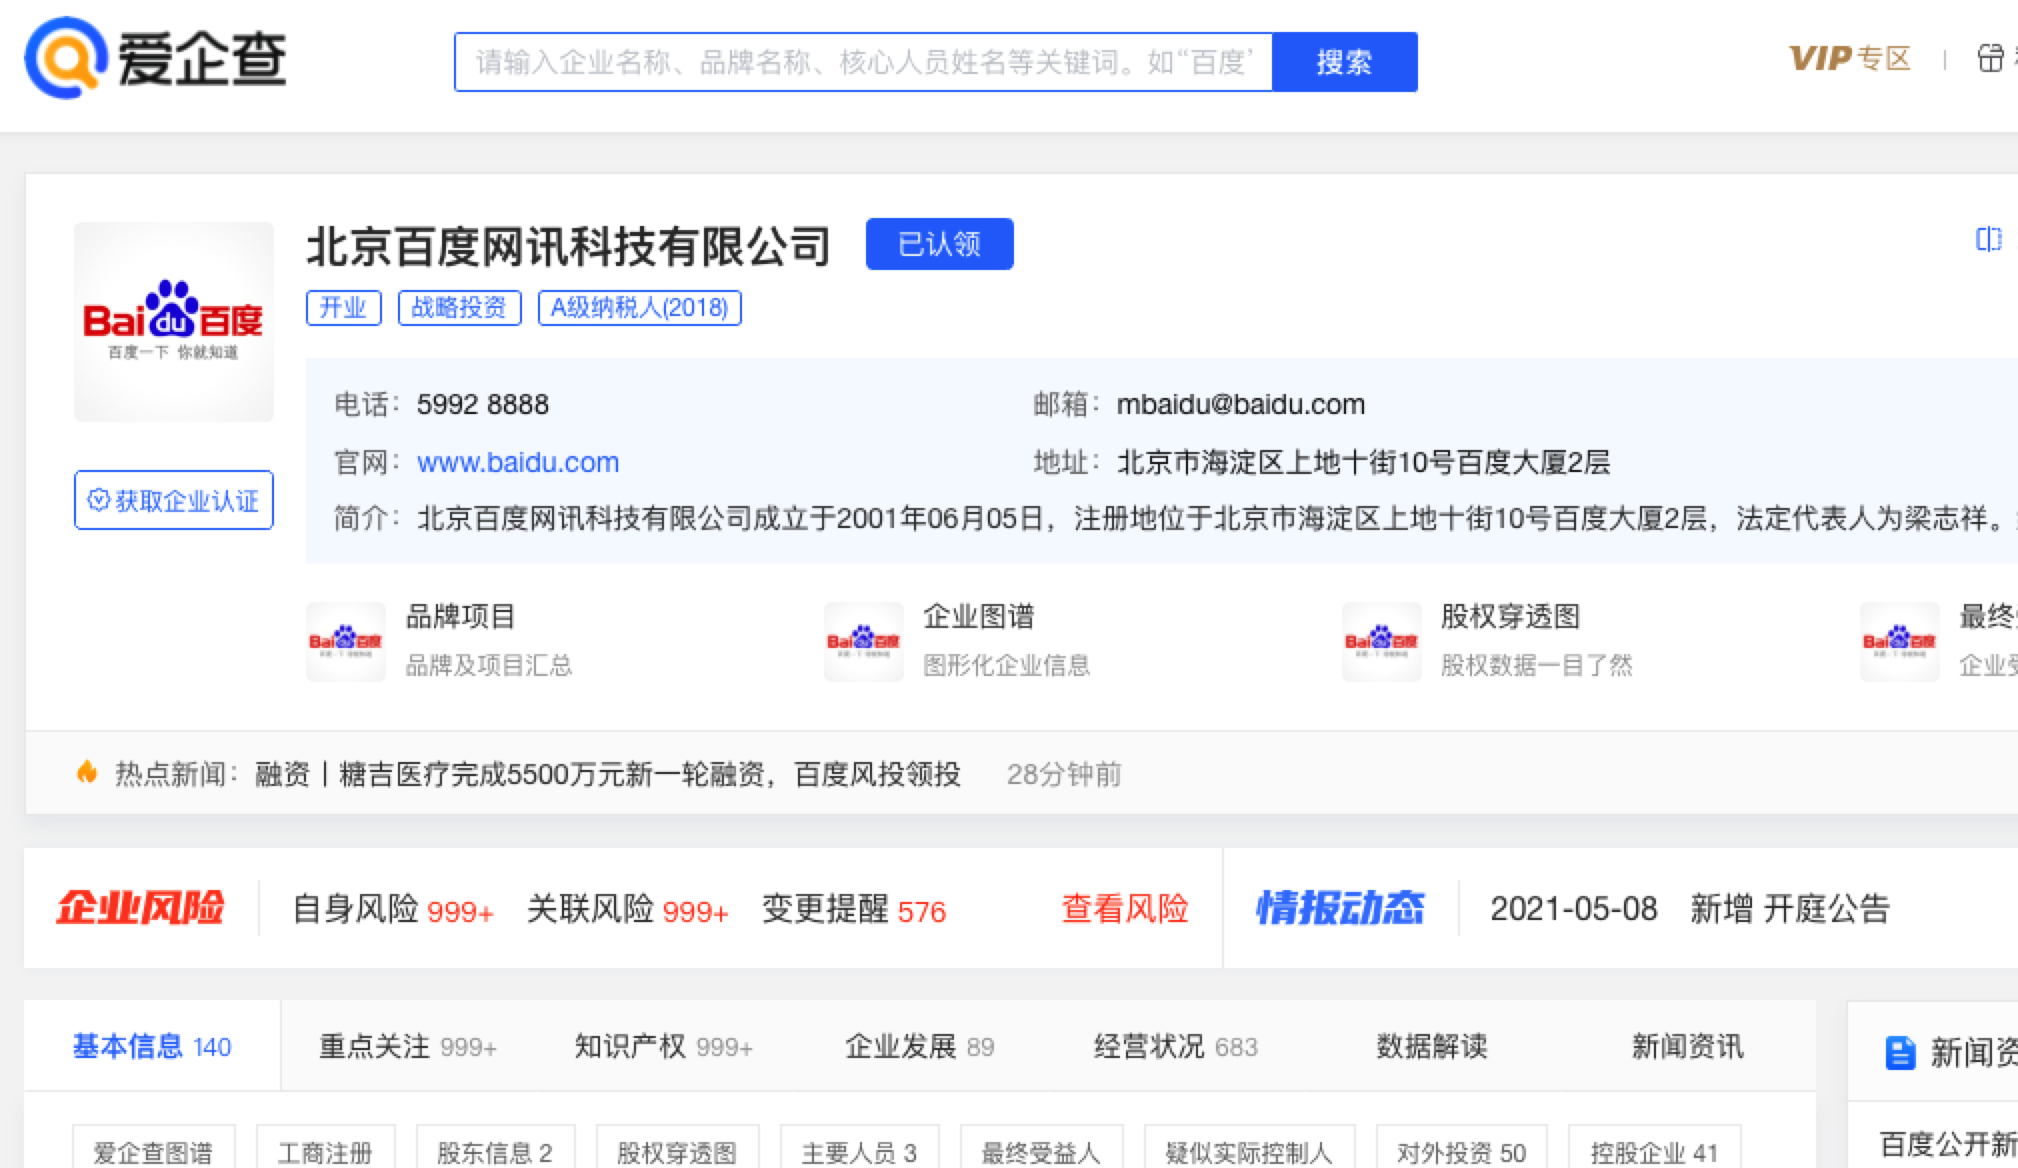Open the 股权穿透图 card title
The height and width of the screenshot is (1168, 2018).
click(x=1510, y=617)
